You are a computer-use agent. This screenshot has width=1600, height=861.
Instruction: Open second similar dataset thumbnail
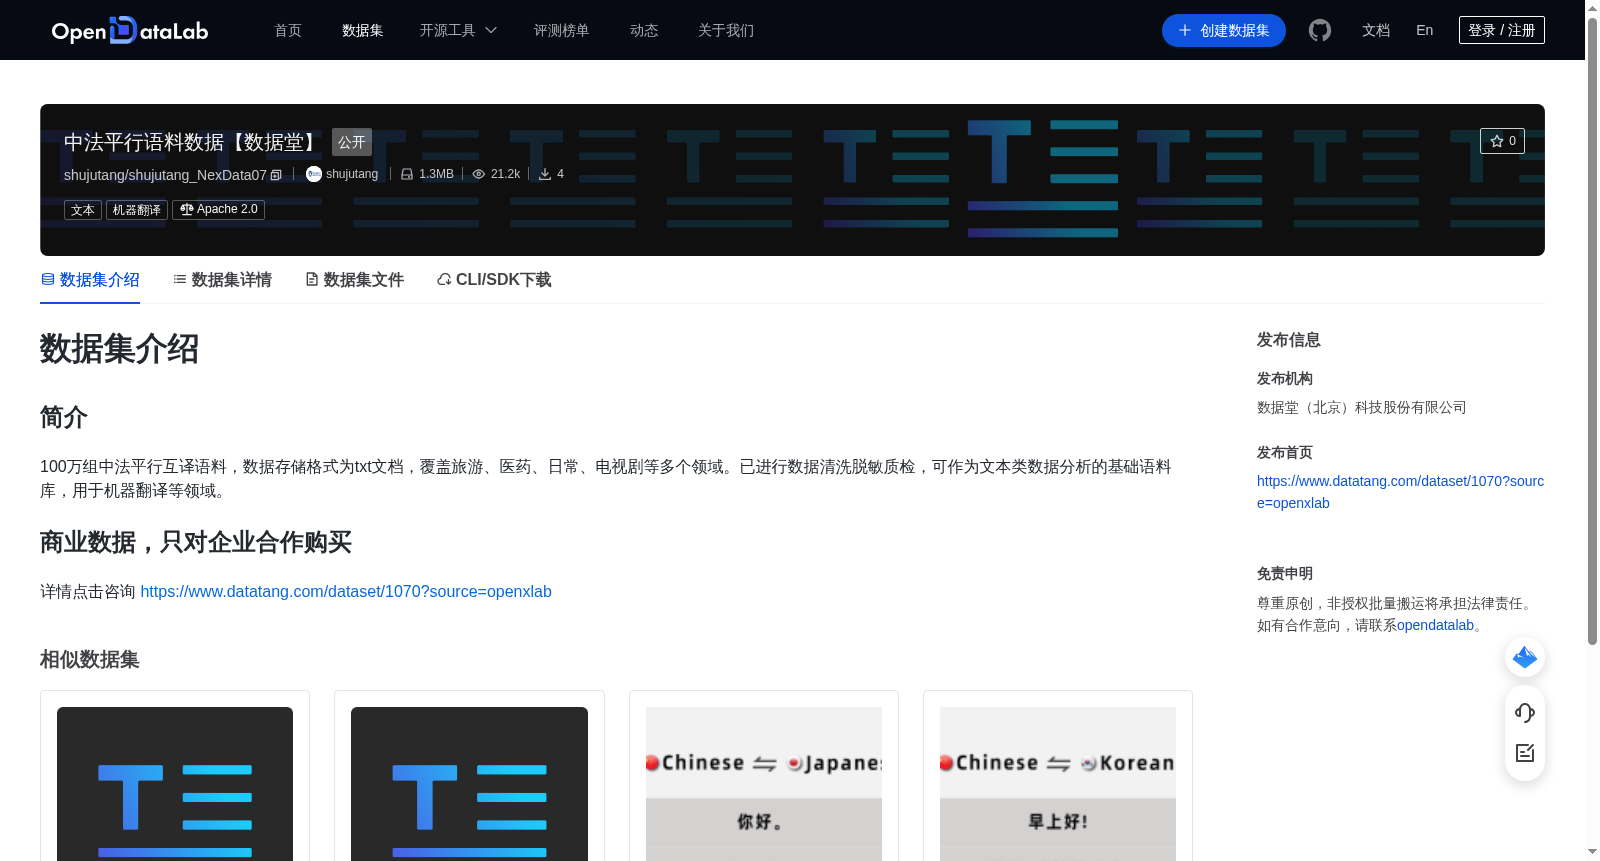tap(469, 784)
